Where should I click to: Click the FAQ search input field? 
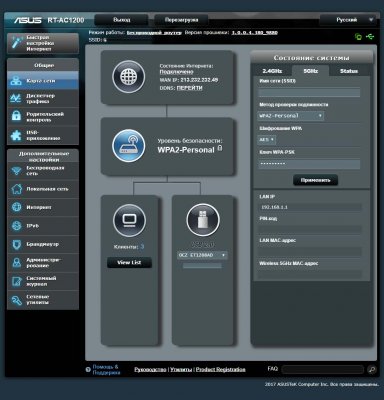click(323, 369)
